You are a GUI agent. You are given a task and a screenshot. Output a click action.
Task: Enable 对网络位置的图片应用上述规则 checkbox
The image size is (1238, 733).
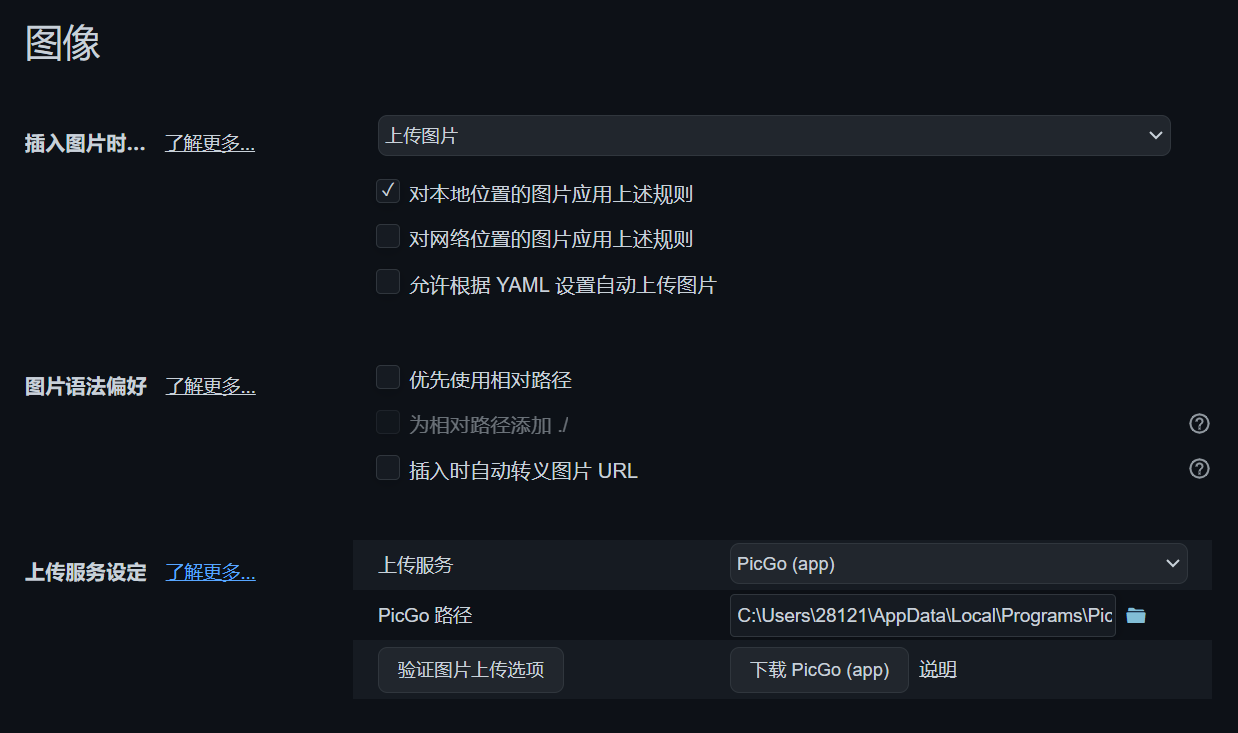coord(388,237)
